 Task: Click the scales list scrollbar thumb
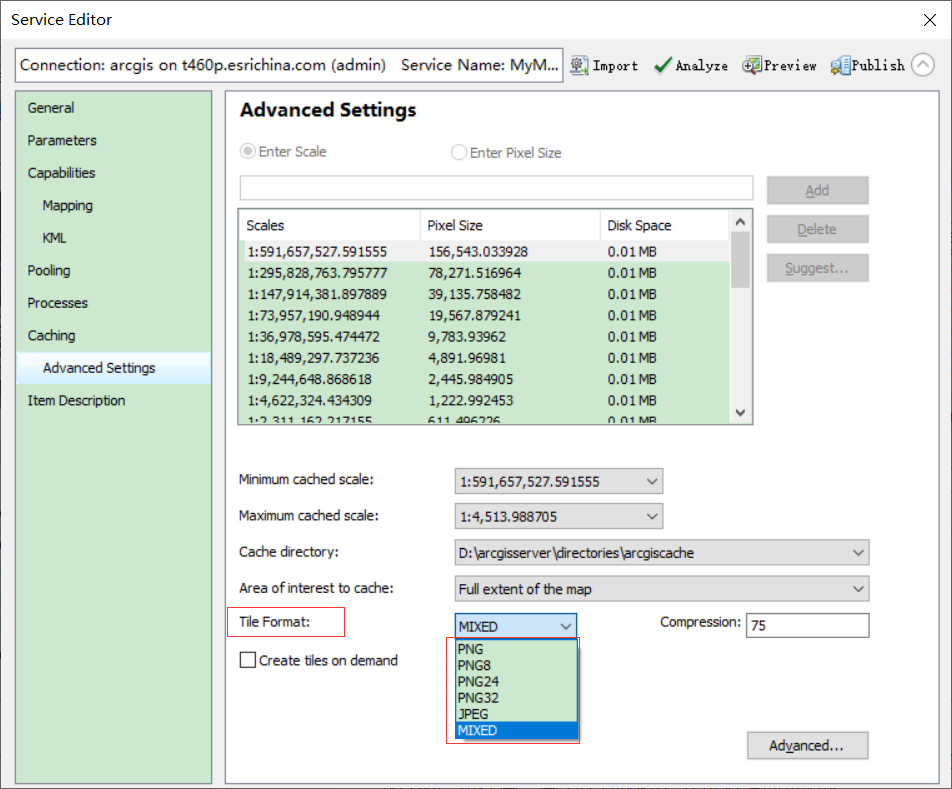click(740, 259)
